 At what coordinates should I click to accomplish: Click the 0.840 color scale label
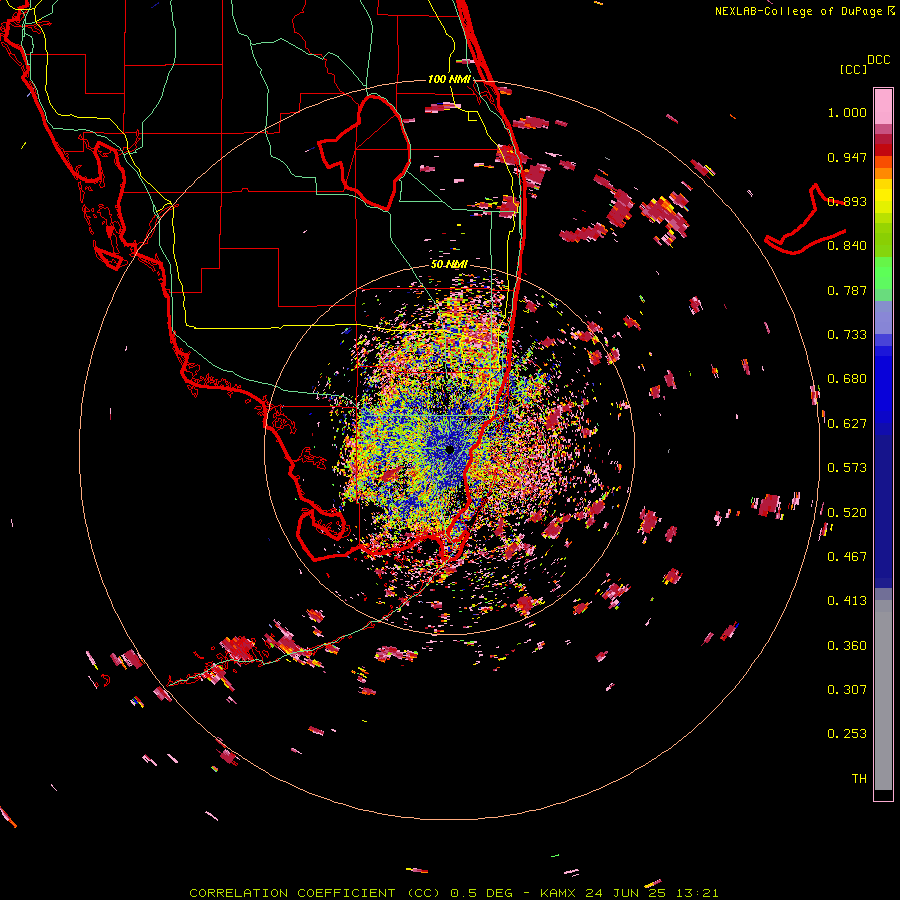[847, 246]
